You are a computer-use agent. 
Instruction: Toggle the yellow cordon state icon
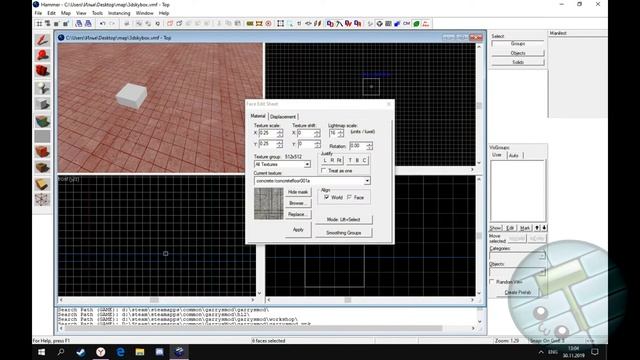point(250,24)
